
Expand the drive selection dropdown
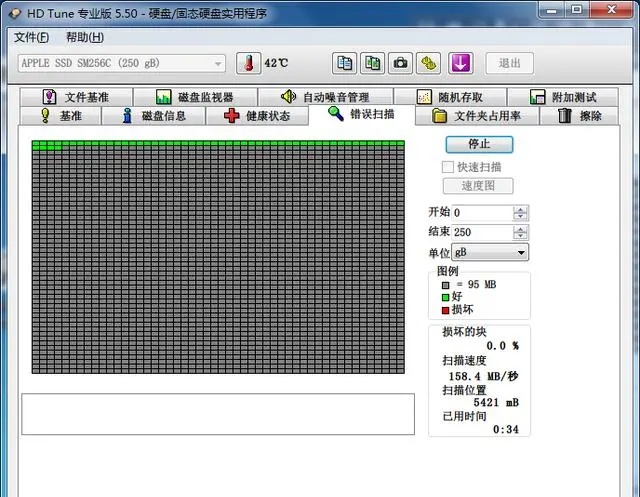coord(218,63)
